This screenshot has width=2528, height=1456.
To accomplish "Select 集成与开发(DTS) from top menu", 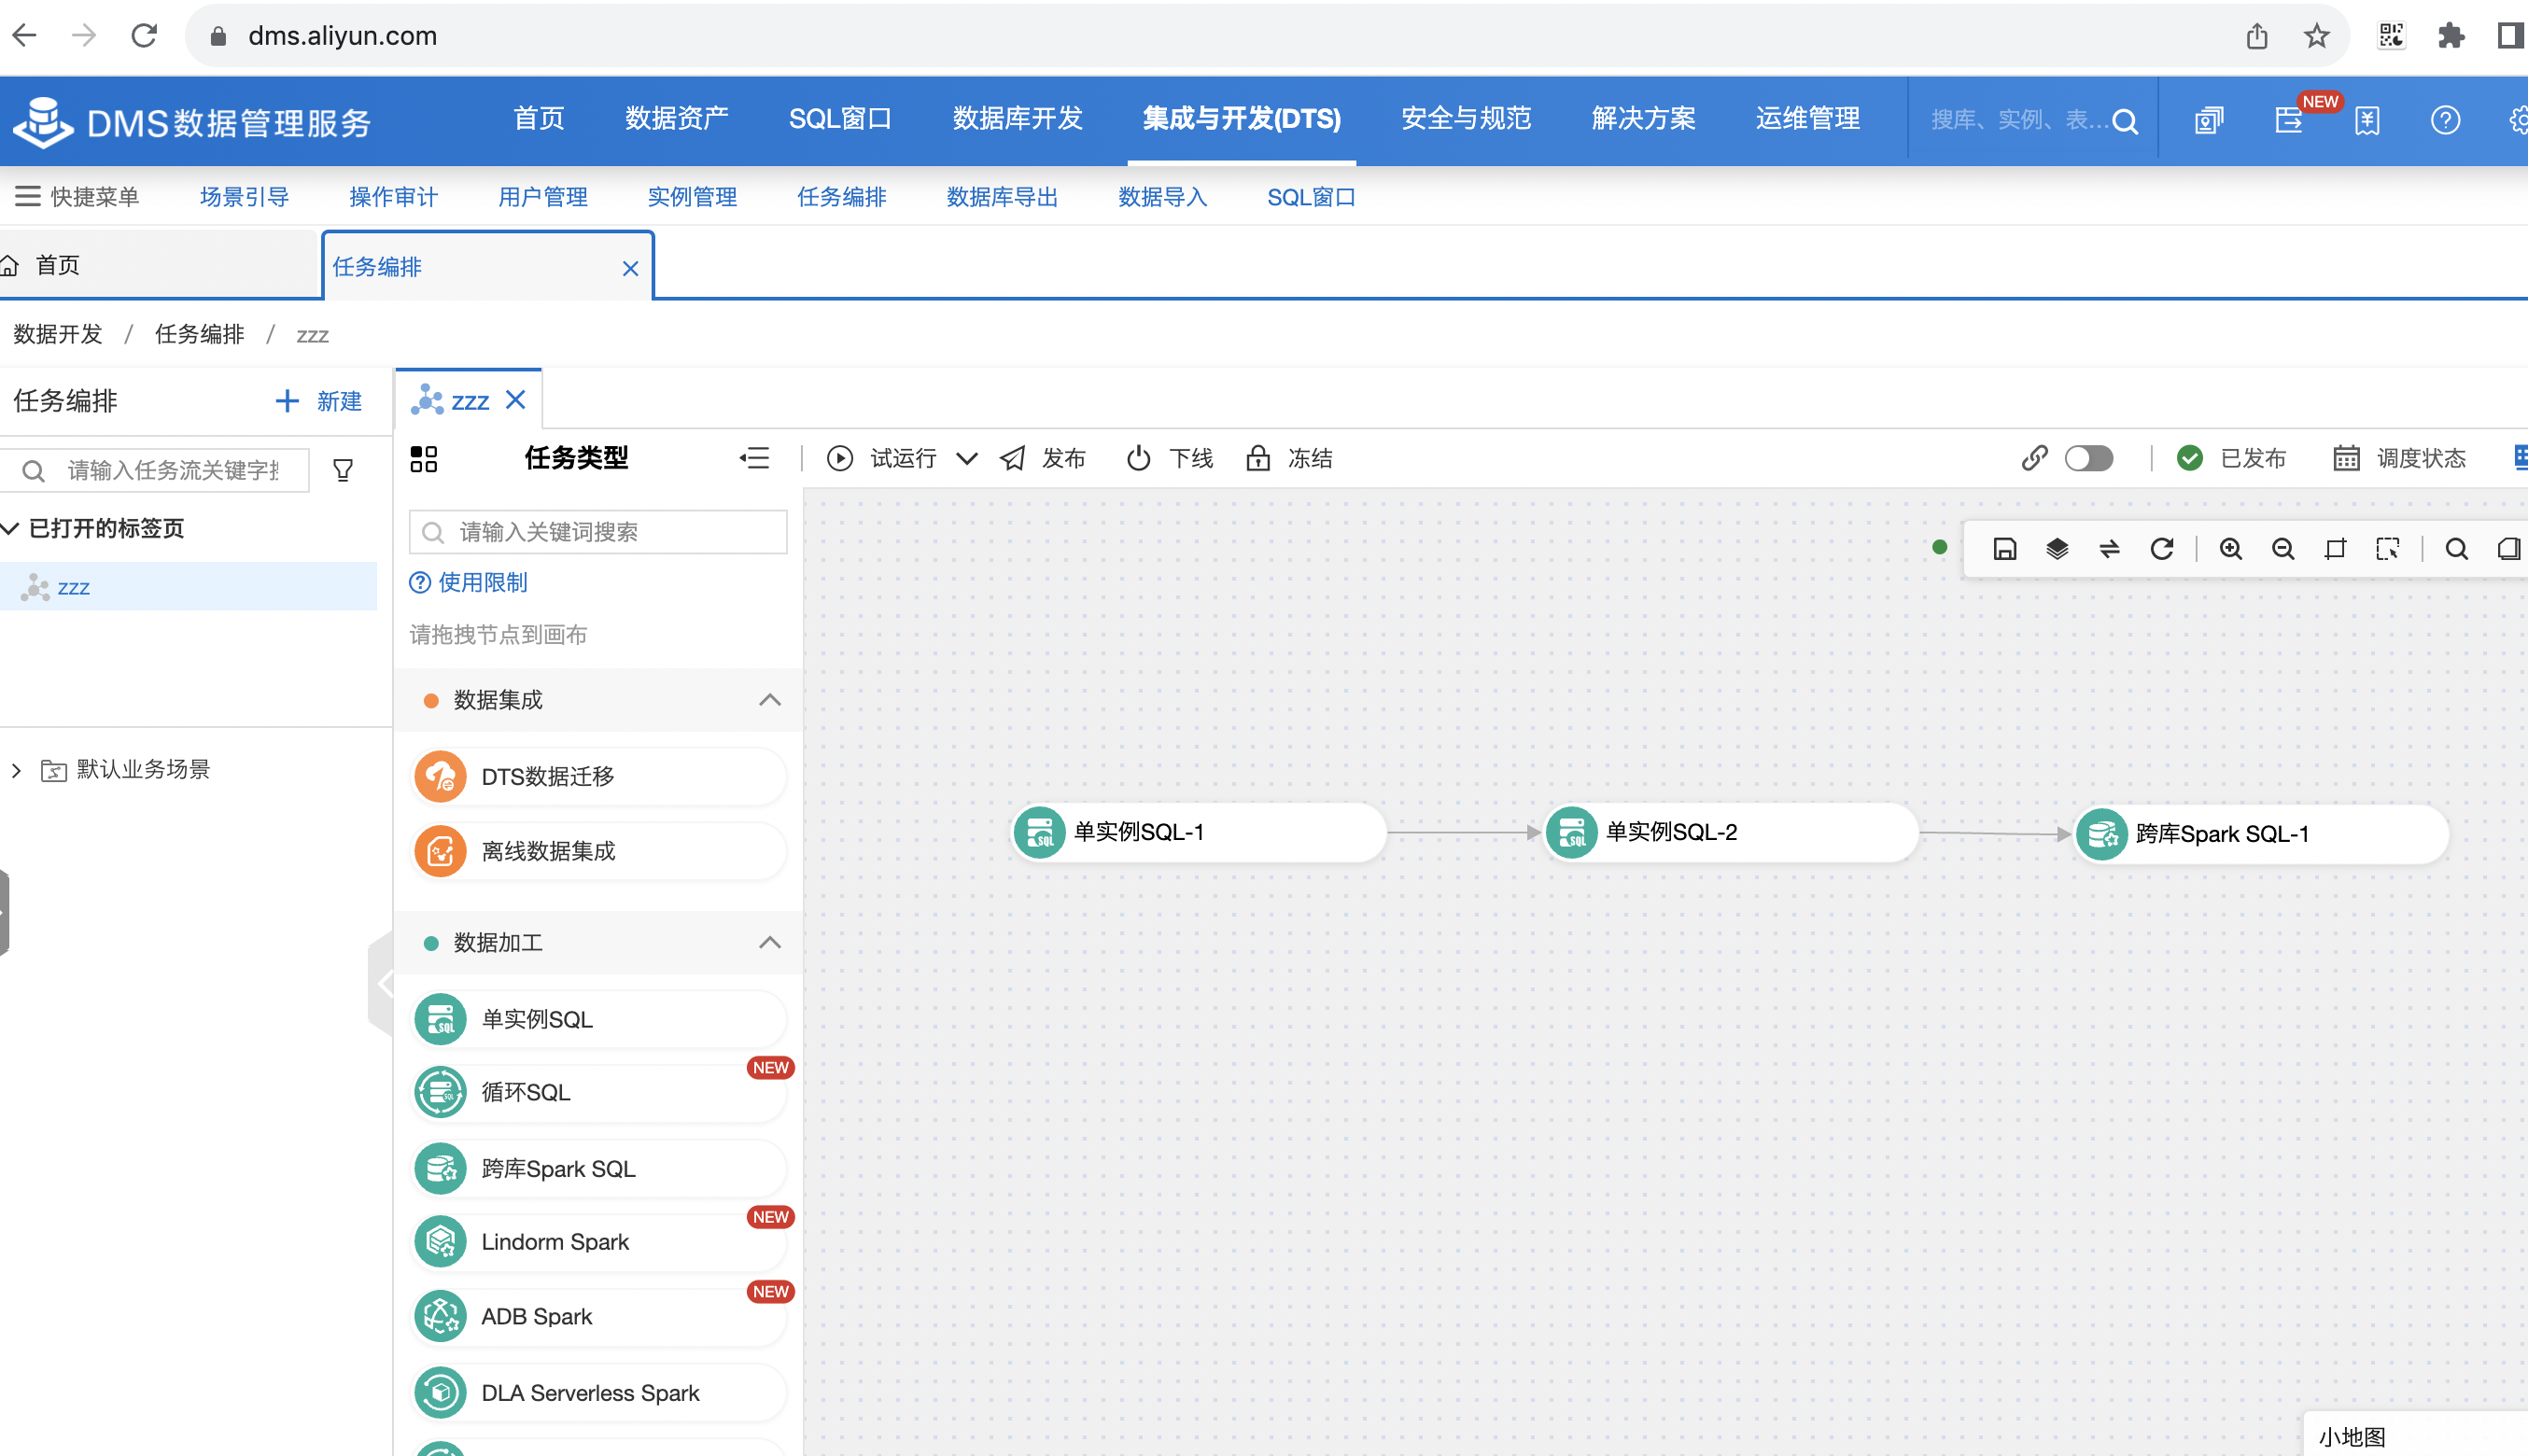I will (x=1242, y=119).
